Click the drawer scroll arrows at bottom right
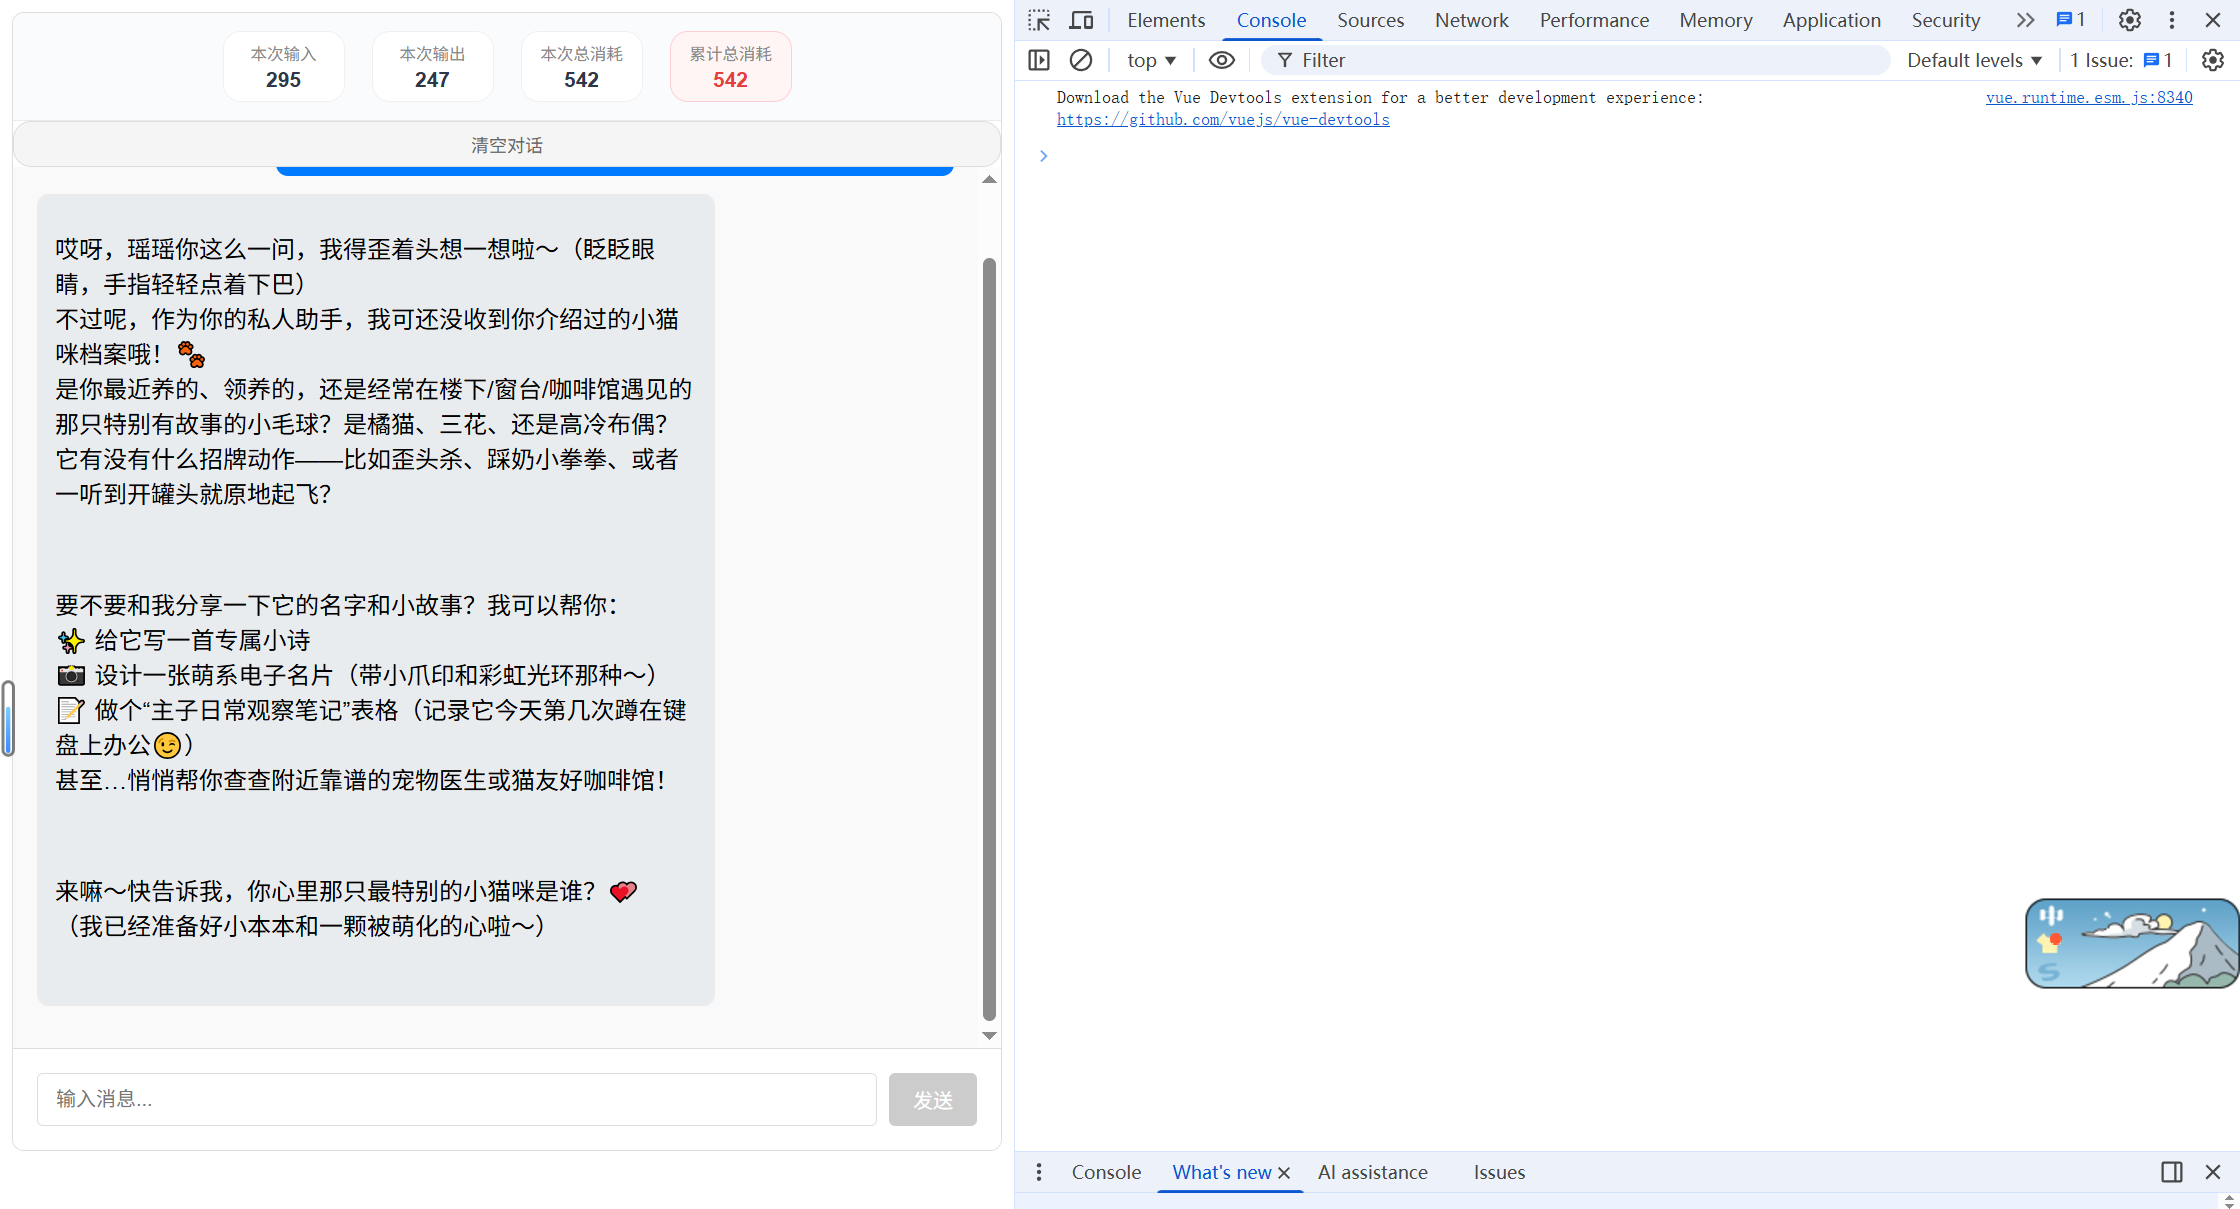Viewport: 2240px width, 1209px height. 2228,1201
